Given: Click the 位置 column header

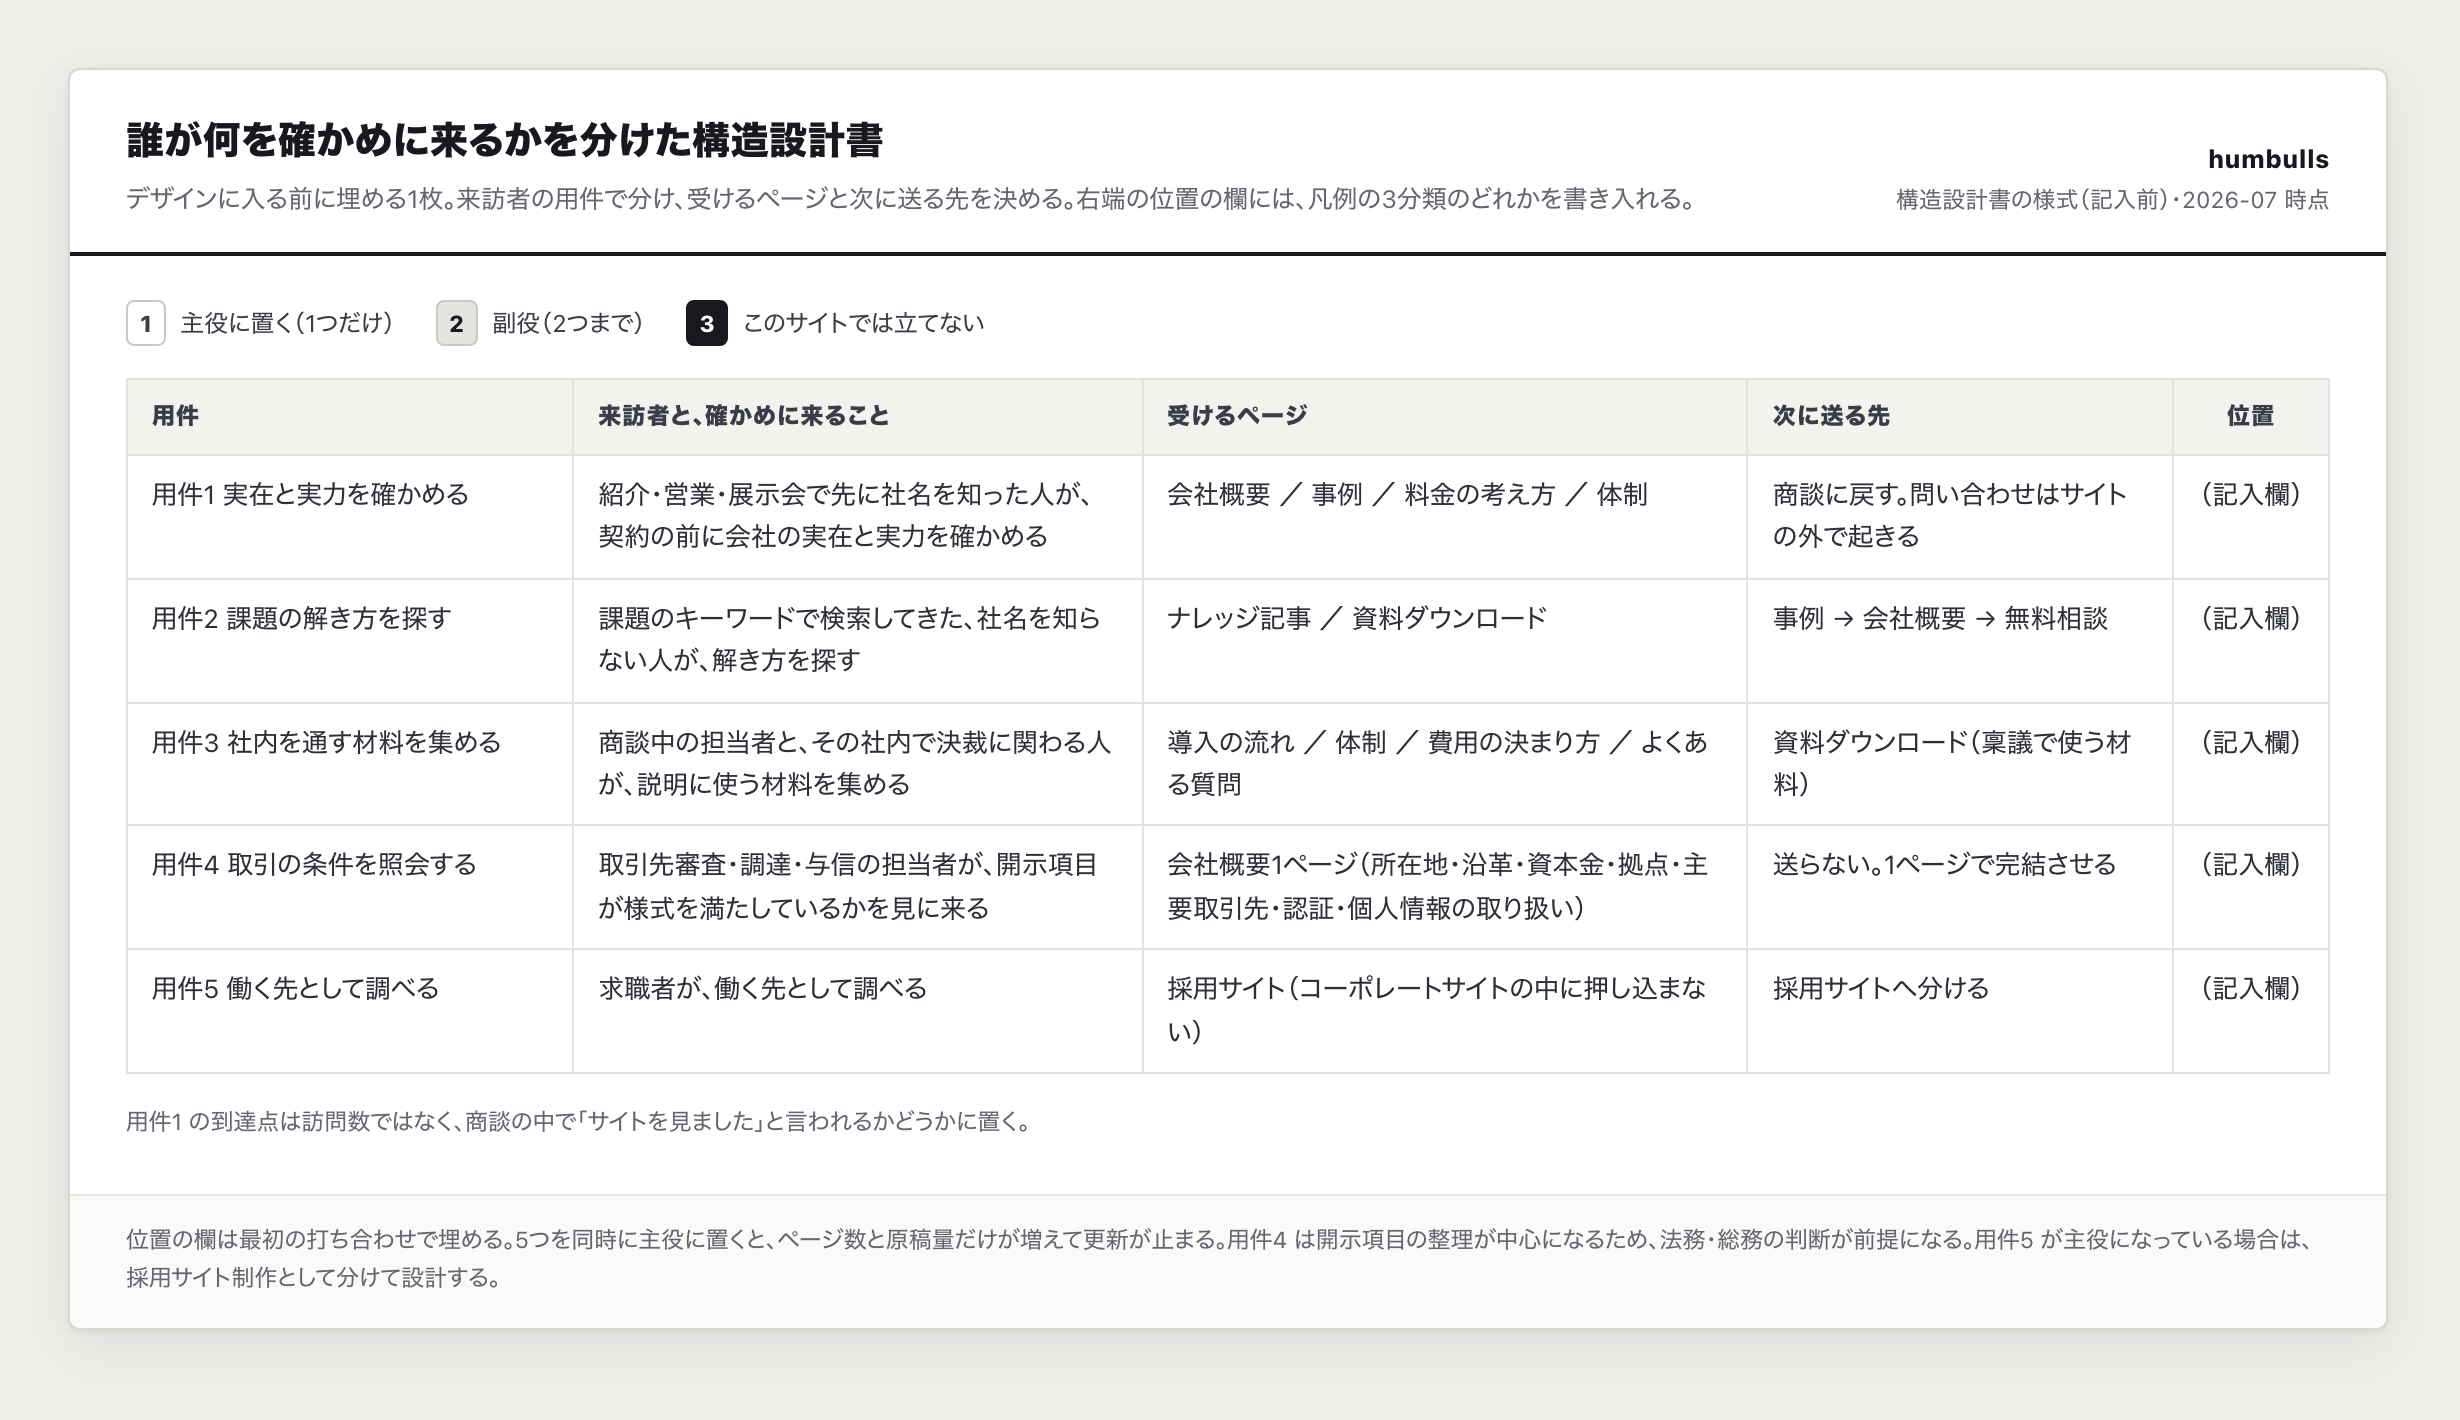Looking at the screenshot, I should [x=2251, y=416].
